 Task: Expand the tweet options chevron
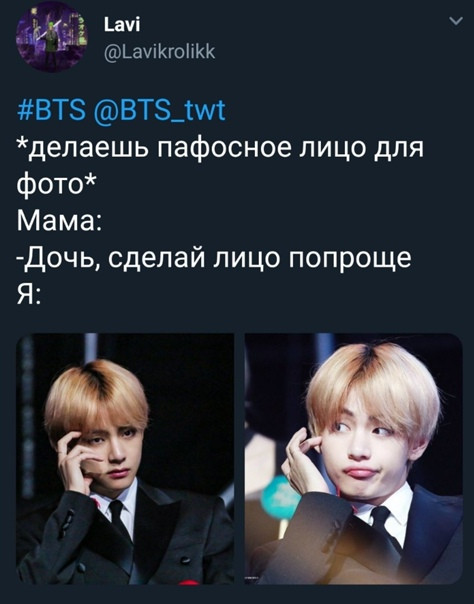(x=456, y=21)
